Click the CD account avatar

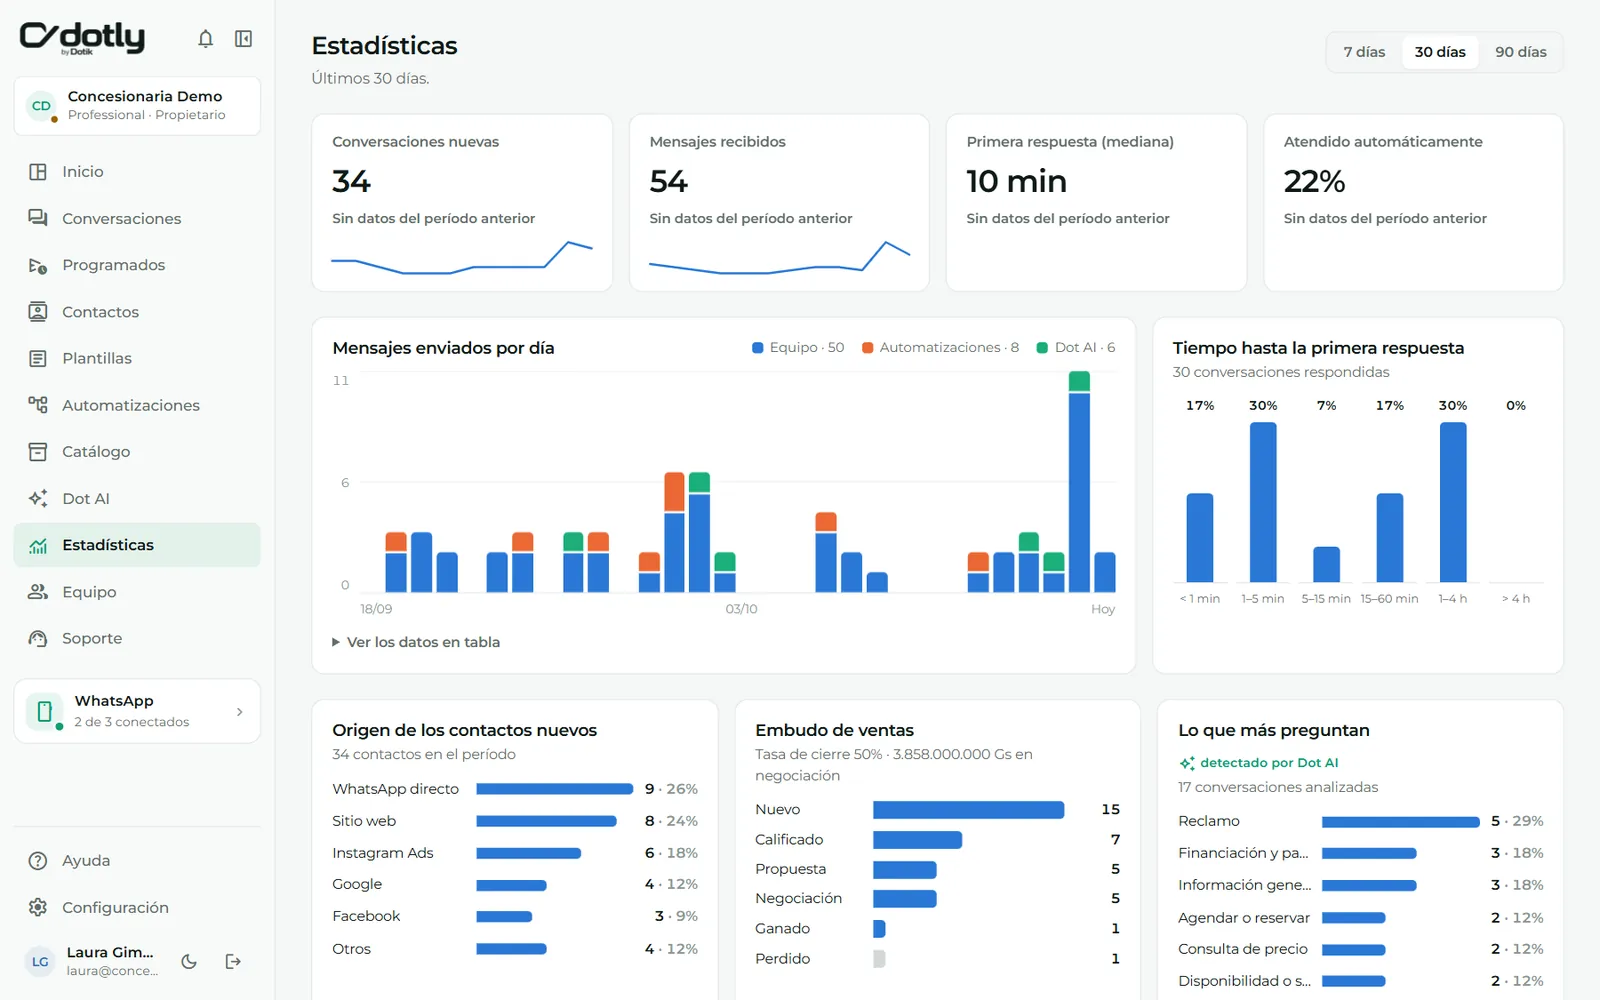click(42, 106)
